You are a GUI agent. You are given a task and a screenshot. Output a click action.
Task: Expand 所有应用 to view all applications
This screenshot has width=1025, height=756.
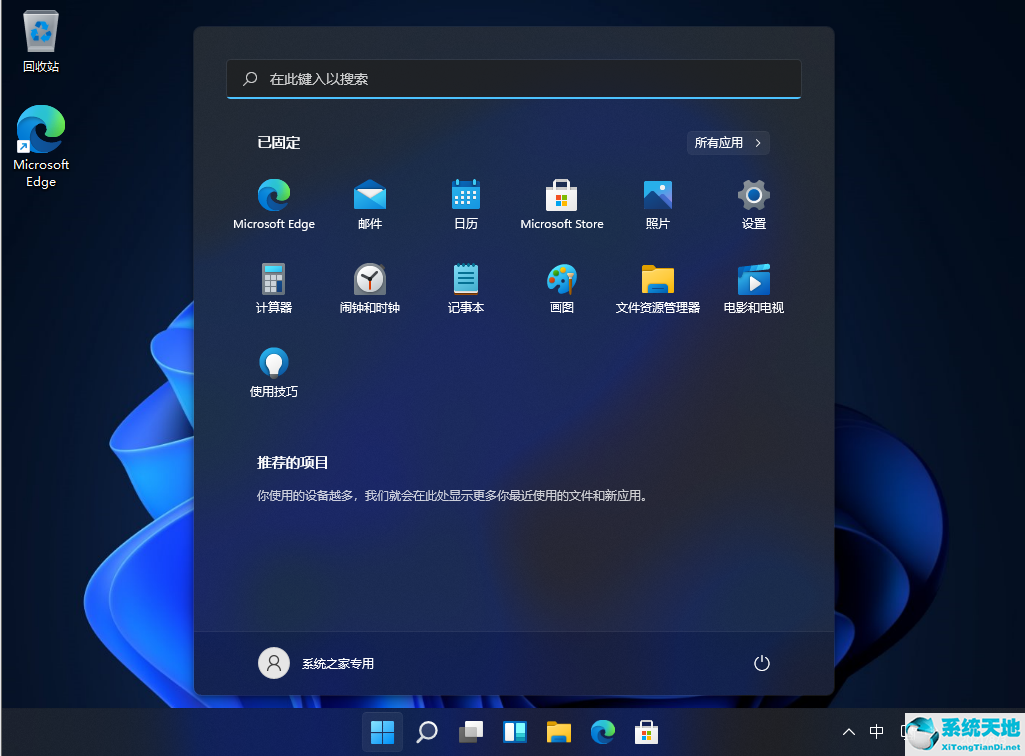pos(728,142)
